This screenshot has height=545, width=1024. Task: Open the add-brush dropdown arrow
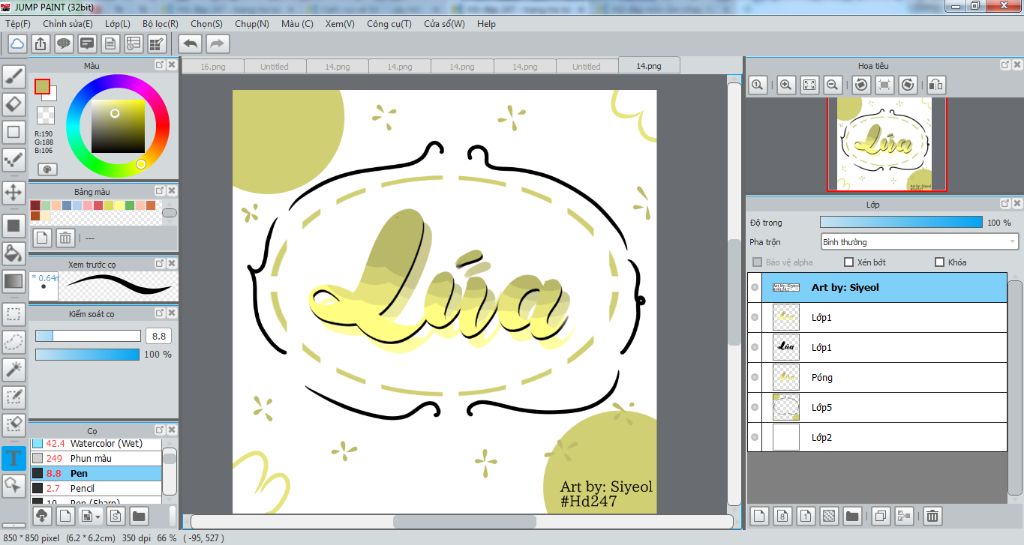point(97,516)
